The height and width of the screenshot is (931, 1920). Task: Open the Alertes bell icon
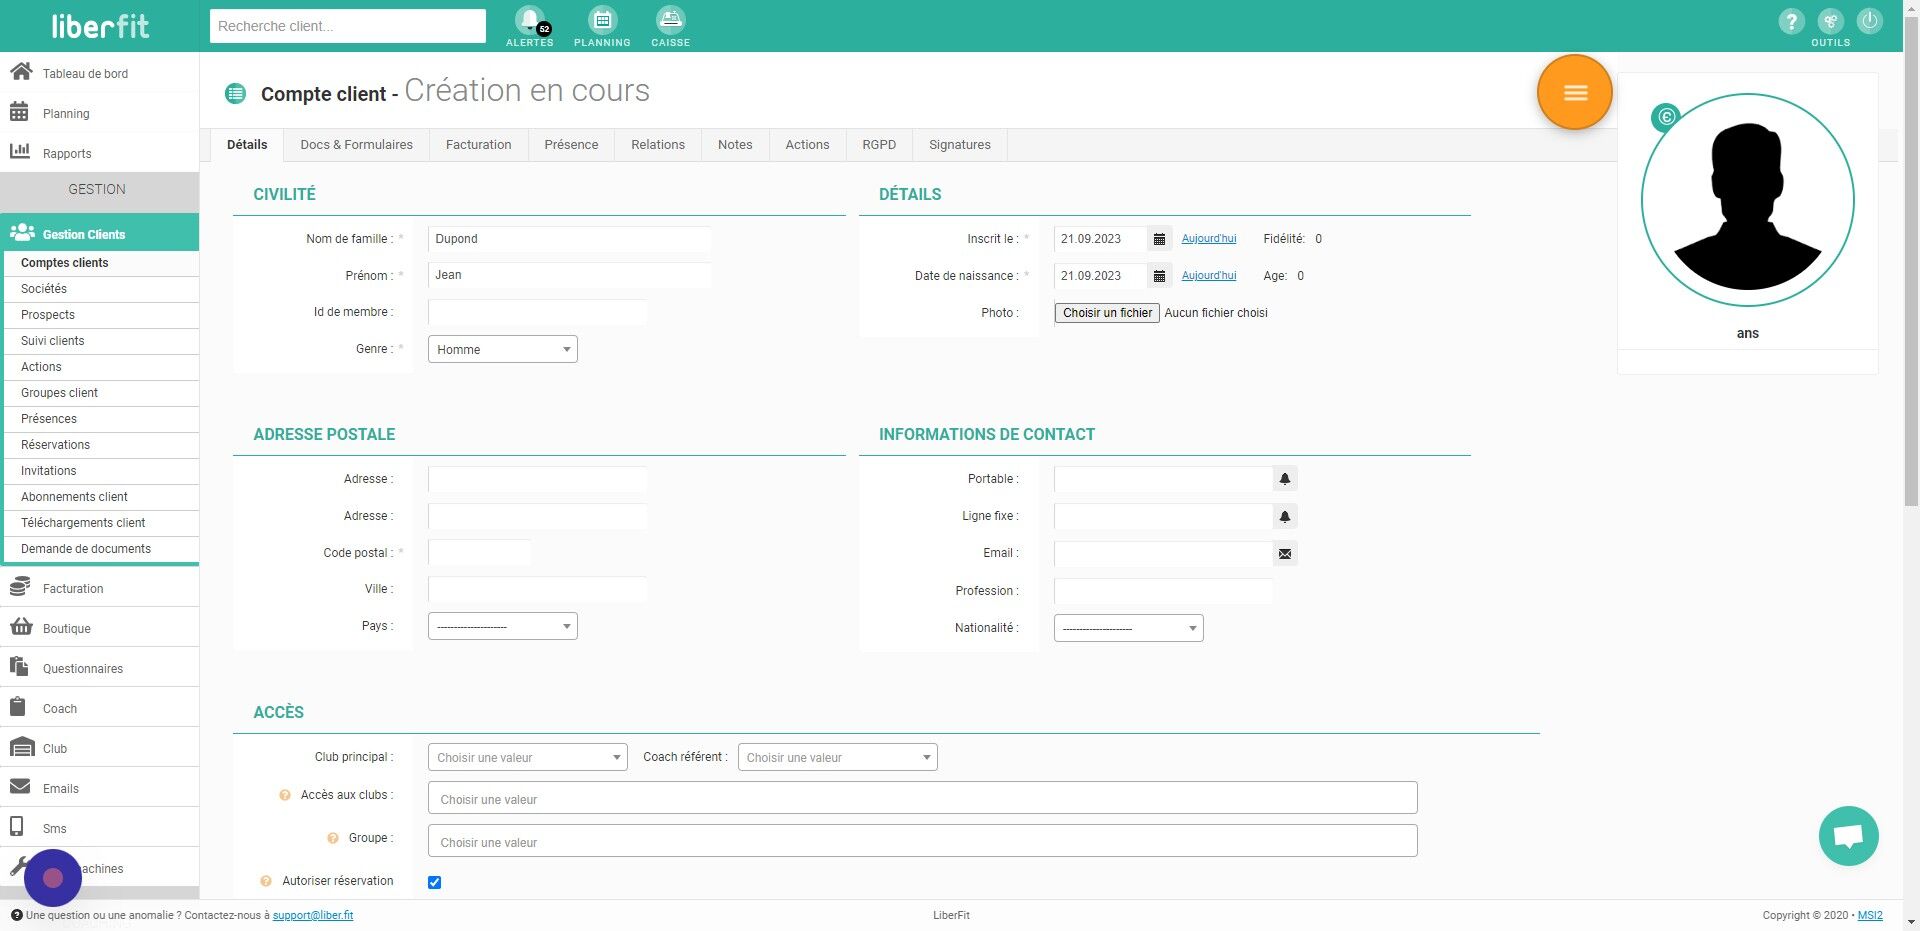pyautogui.click(x=530, y=21)
